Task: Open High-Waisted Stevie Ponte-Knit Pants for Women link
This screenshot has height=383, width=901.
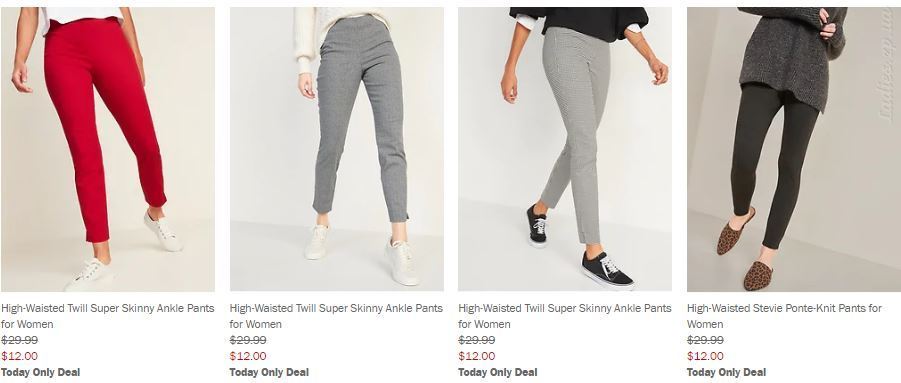Action: tap(784, 316)
